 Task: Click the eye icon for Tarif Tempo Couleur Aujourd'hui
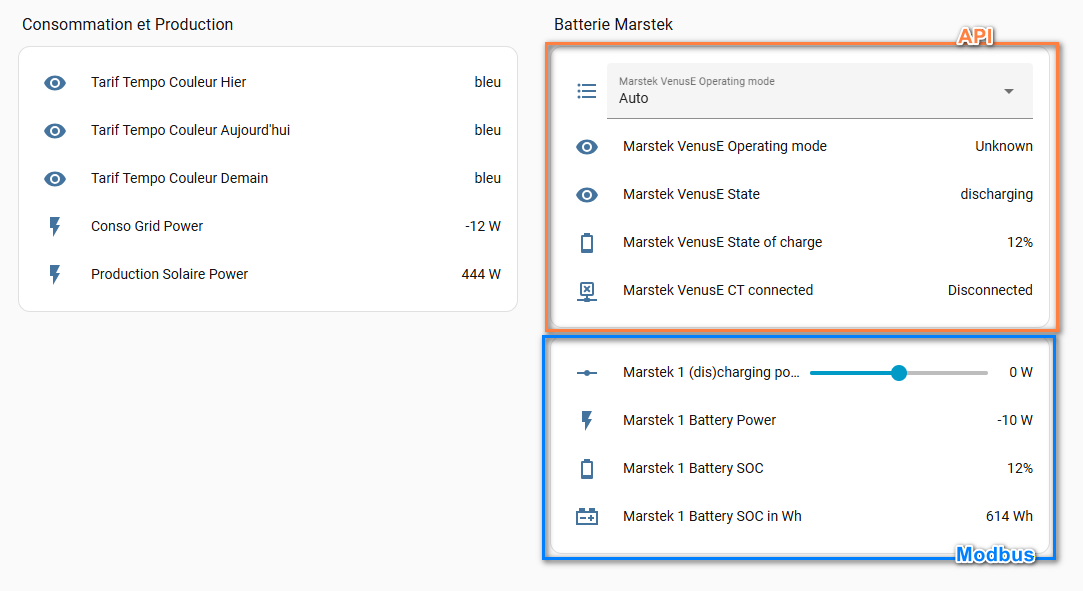[55, 131]
